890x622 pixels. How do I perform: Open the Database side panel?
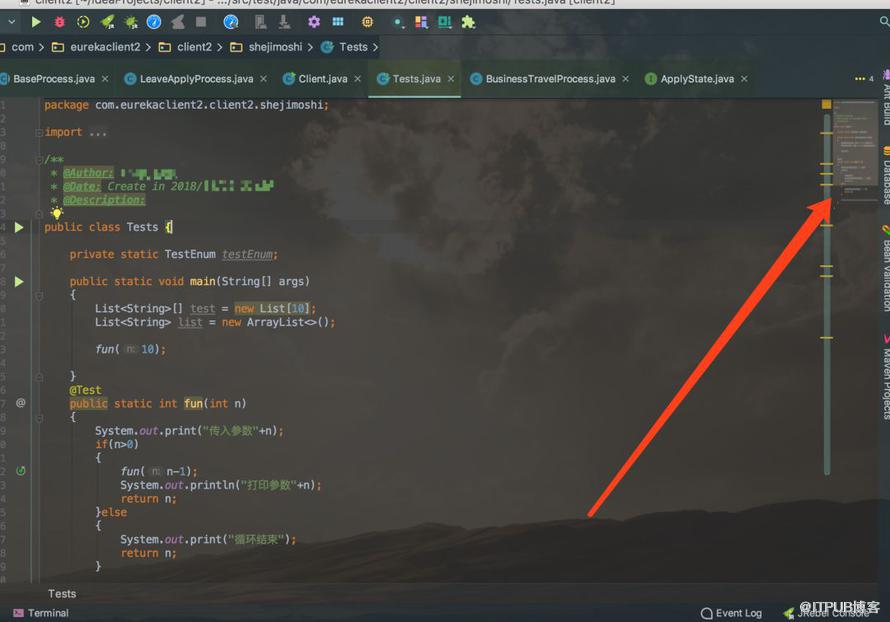click(x=885, y=175)
